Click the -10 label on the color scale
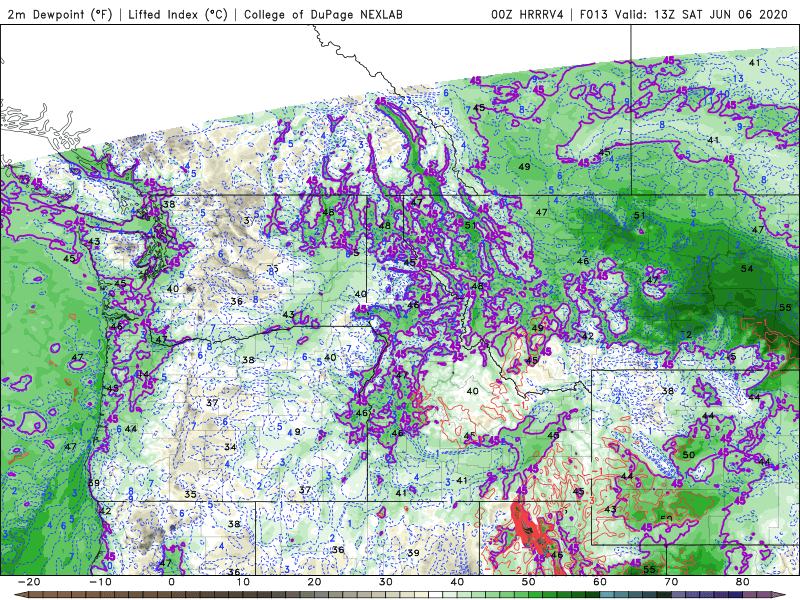 (x=100, y=582)
